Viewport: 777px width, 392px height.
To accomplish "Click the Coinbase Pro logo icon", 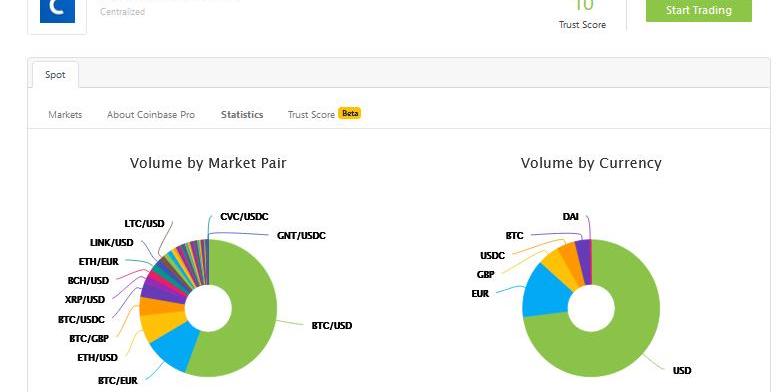I will tap(57, 11).
